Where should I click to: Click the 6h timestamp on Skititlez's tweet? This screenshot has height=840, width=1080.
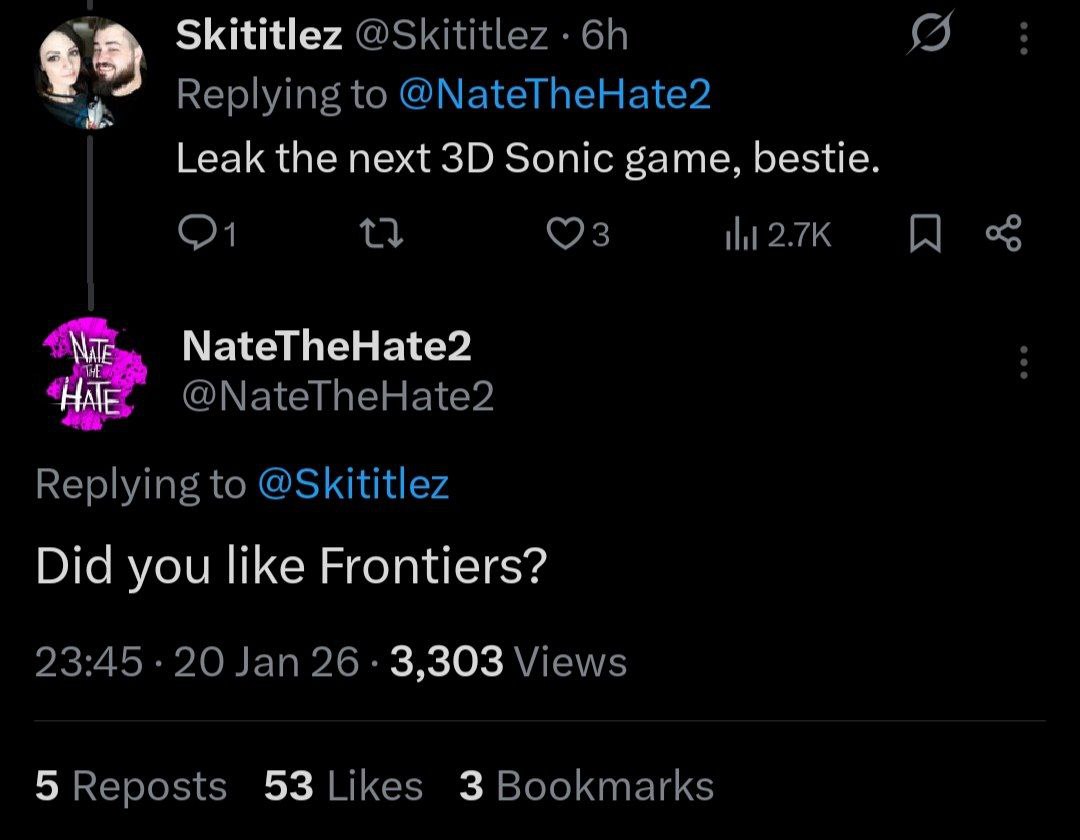click(x=604, y=37)
